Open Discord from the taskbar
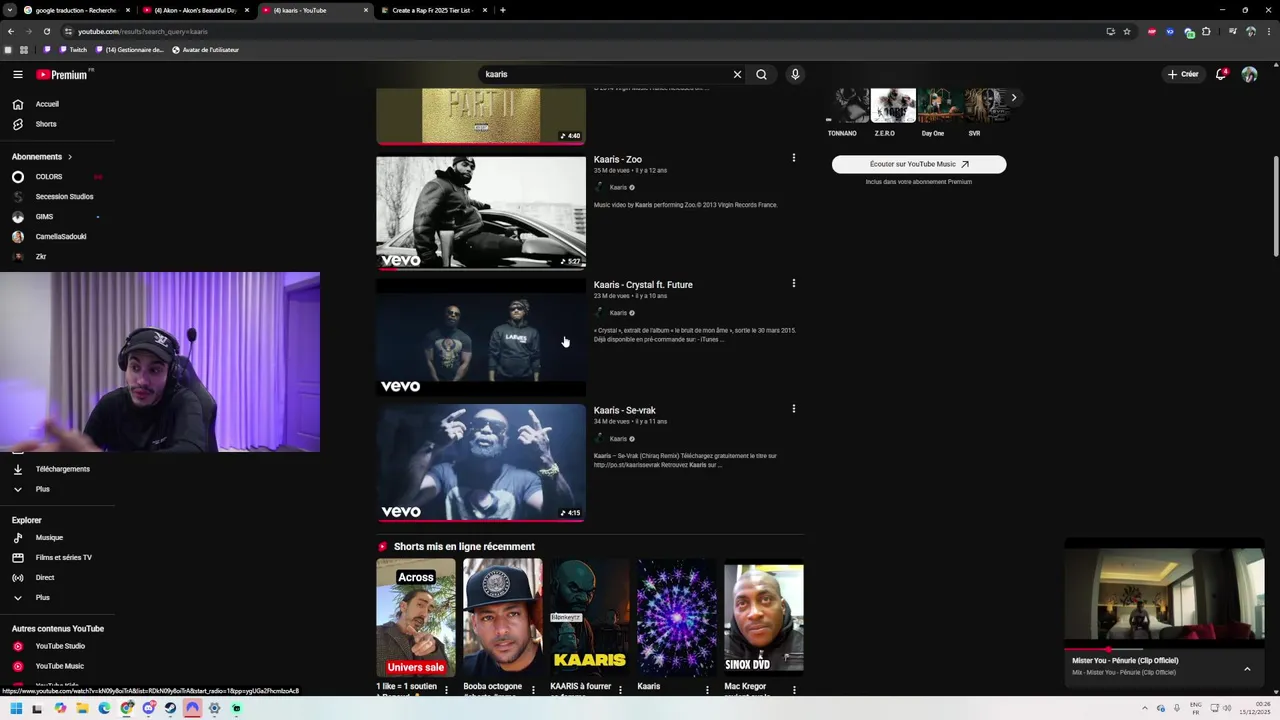This screenshot has height=720, width=1280. 149,708
